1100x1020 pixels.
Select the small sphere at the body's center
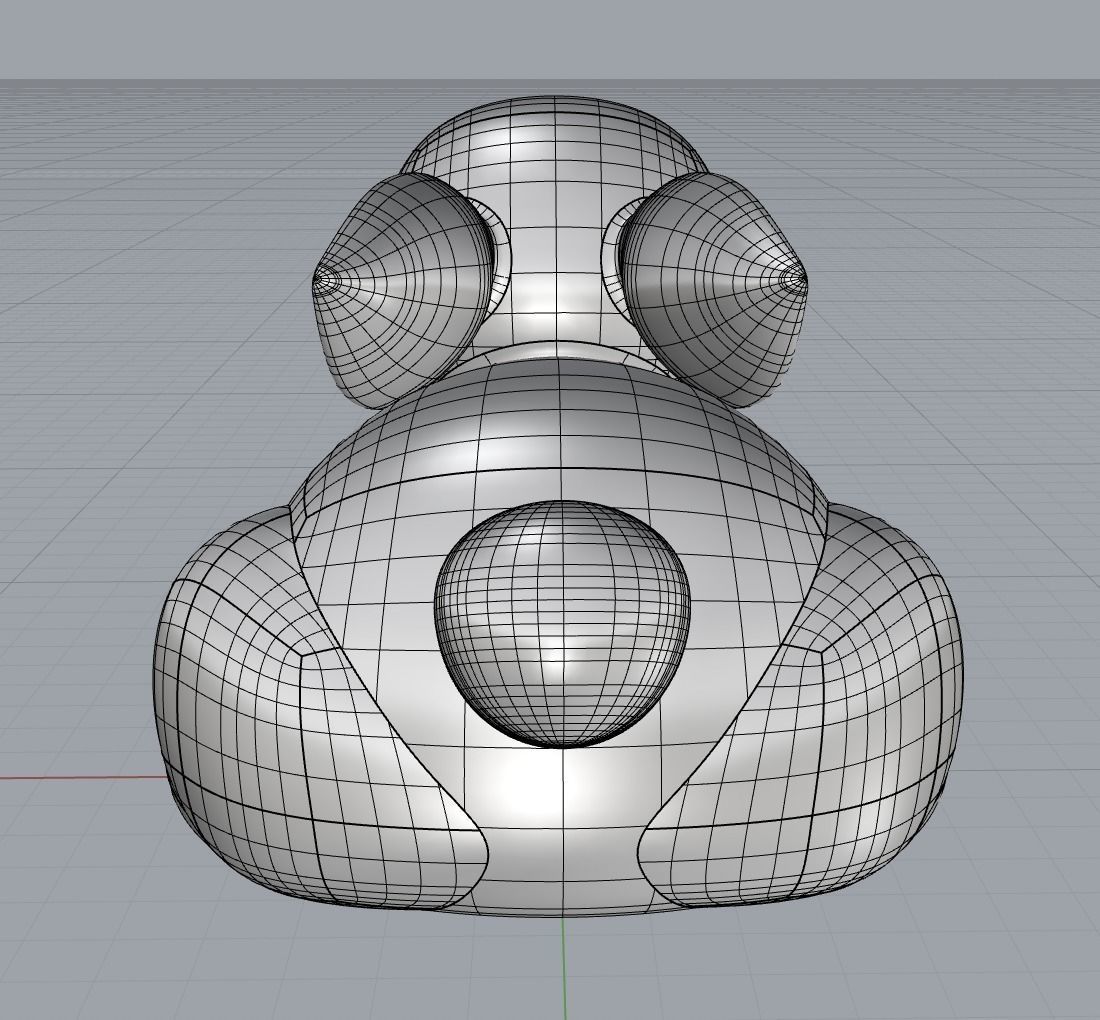(562, 624)
